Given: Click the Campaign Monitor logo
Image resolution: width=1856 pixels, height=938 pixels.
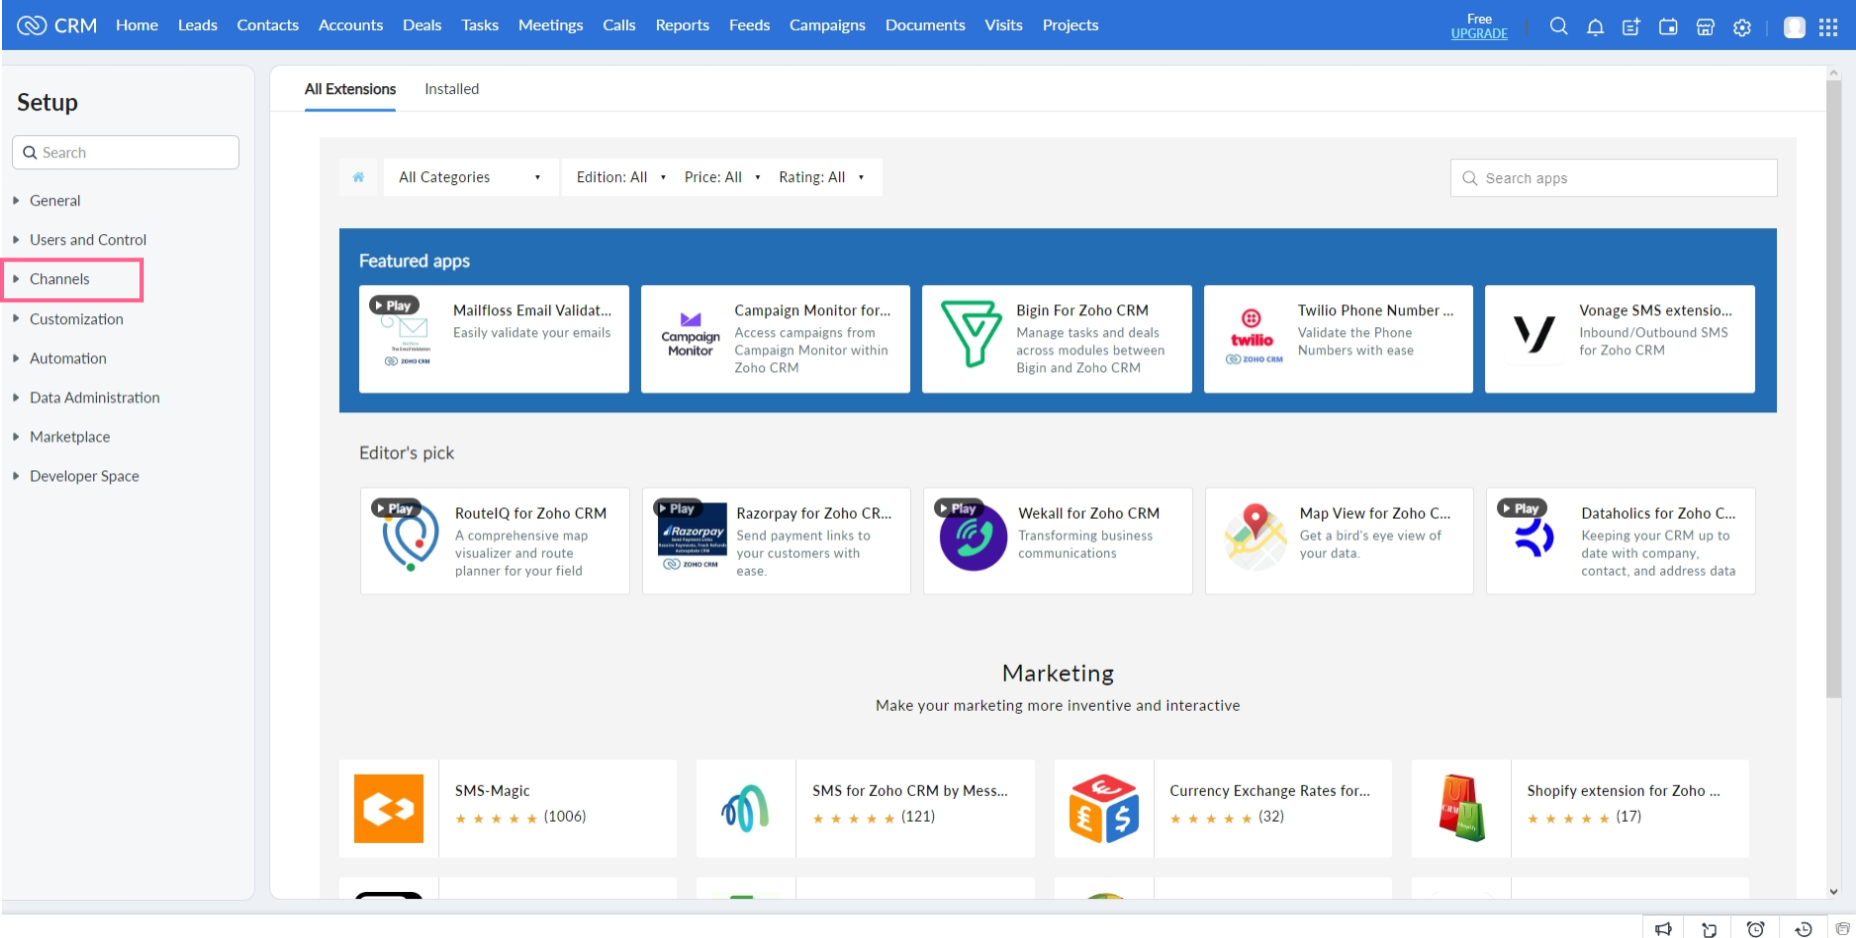Looking at the screenshot, I should point(690,334).
